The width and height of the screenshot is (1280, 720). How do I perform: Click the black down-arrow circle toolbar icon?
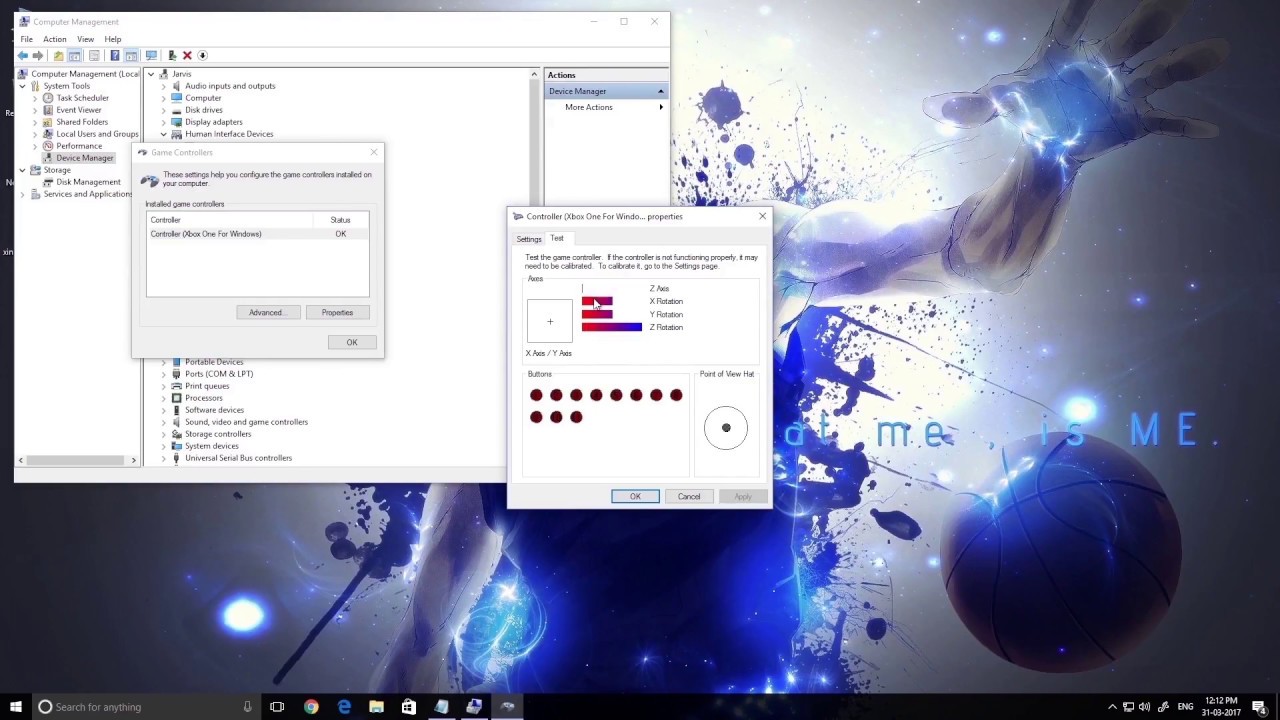point(202,55)
